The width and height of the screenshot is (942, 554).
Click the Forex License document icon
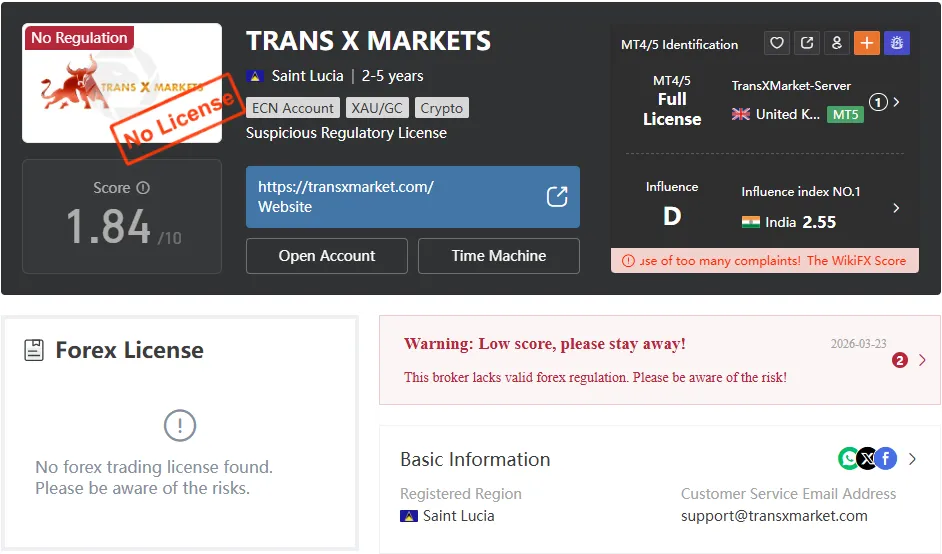click(x=34, y=350)
